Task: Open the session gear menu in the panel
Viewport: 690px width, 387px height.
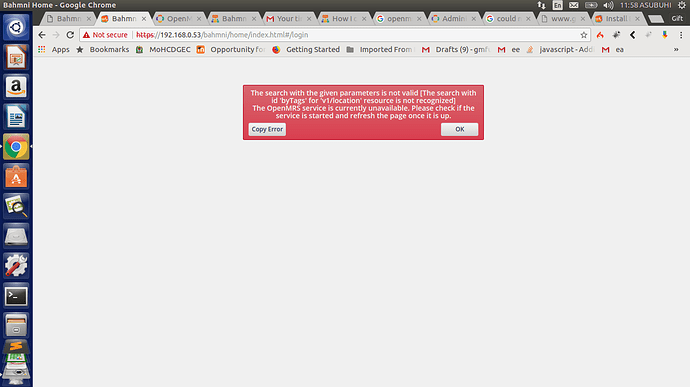Action: click(682, 5)
